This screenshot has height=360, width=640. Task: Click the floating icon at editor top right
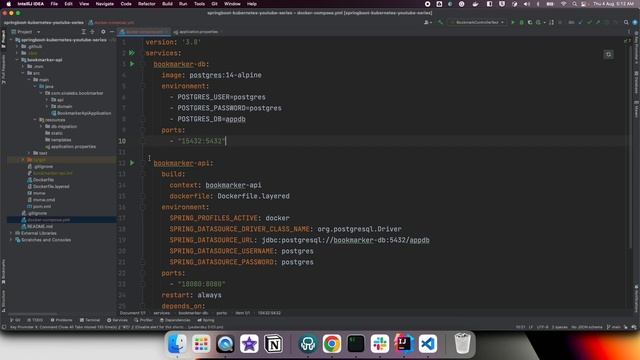[608, 55]
